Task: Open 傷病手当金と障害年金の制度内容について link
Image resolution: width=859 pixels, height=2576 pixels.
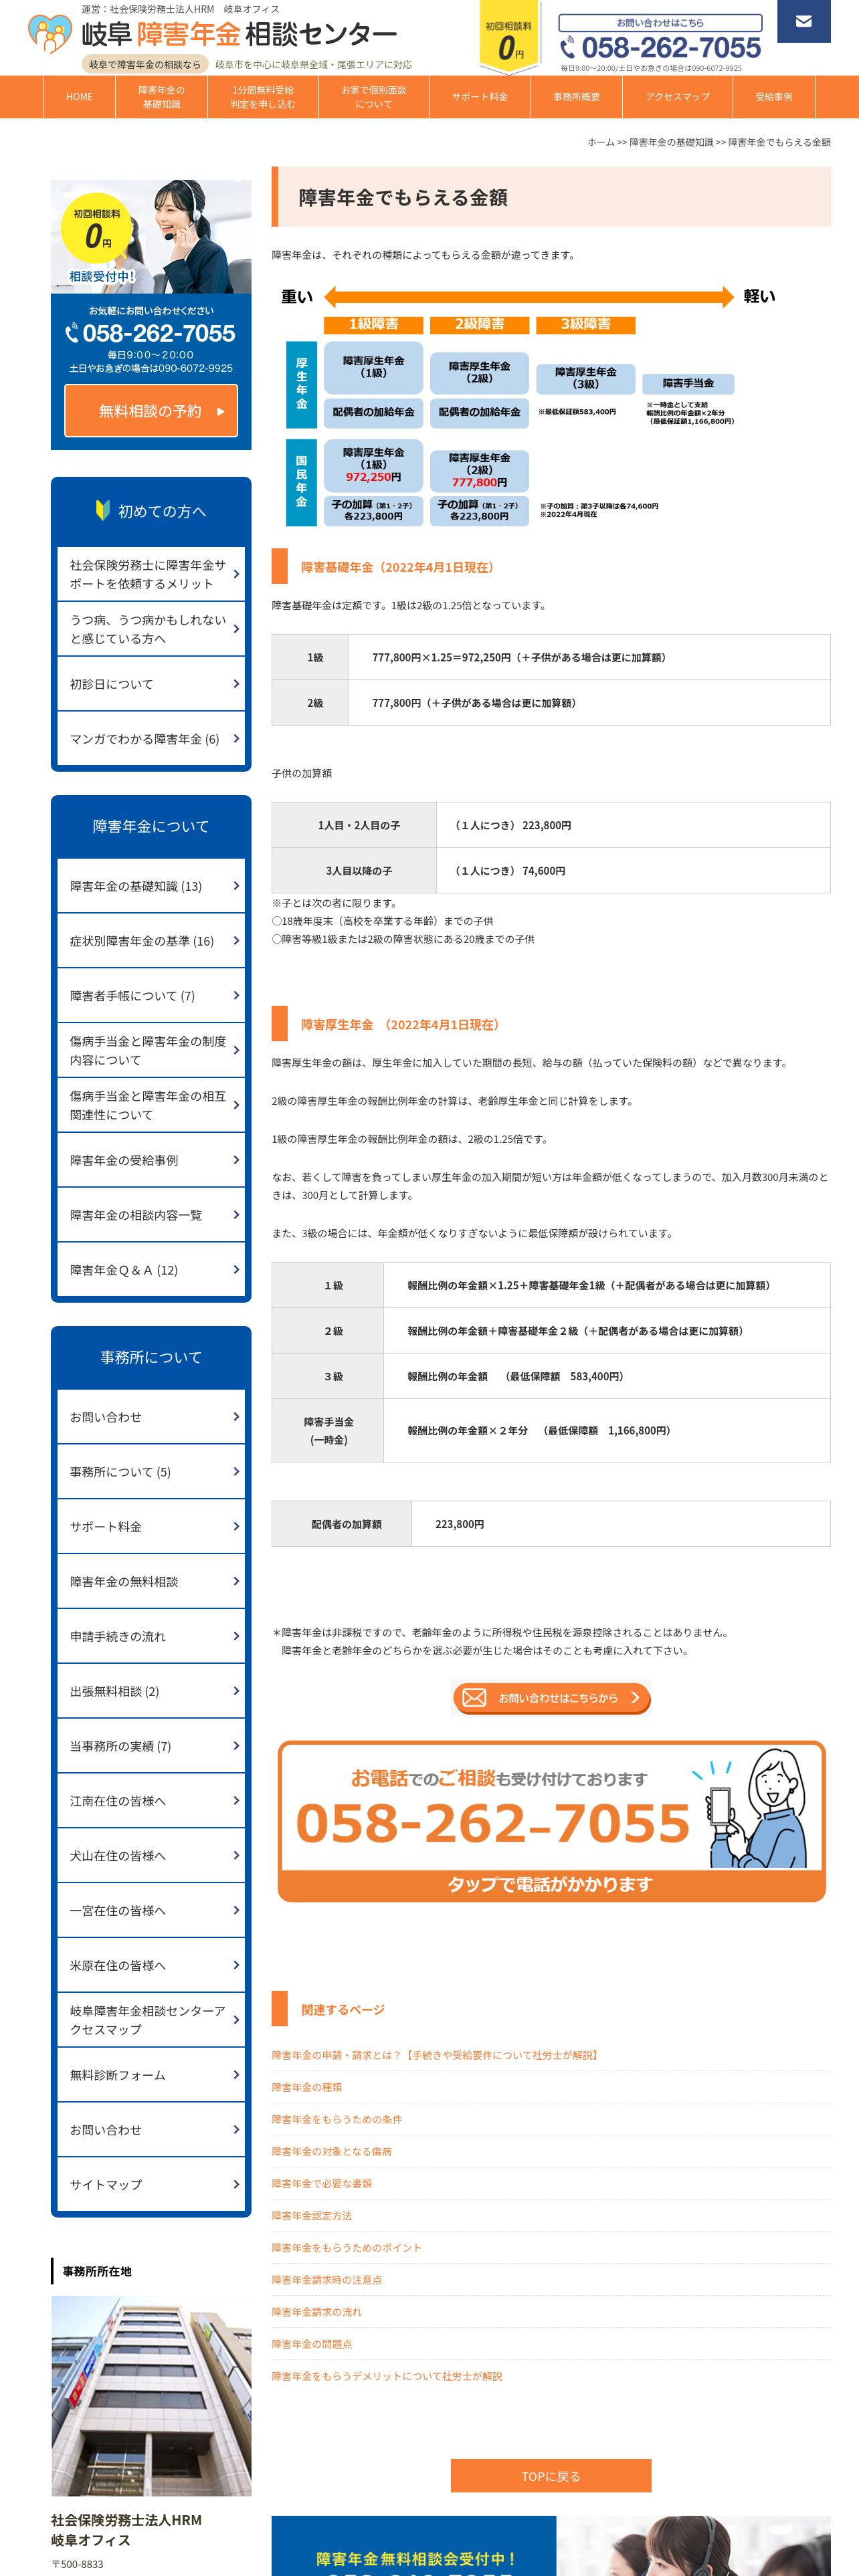Action: point(151,1050)
